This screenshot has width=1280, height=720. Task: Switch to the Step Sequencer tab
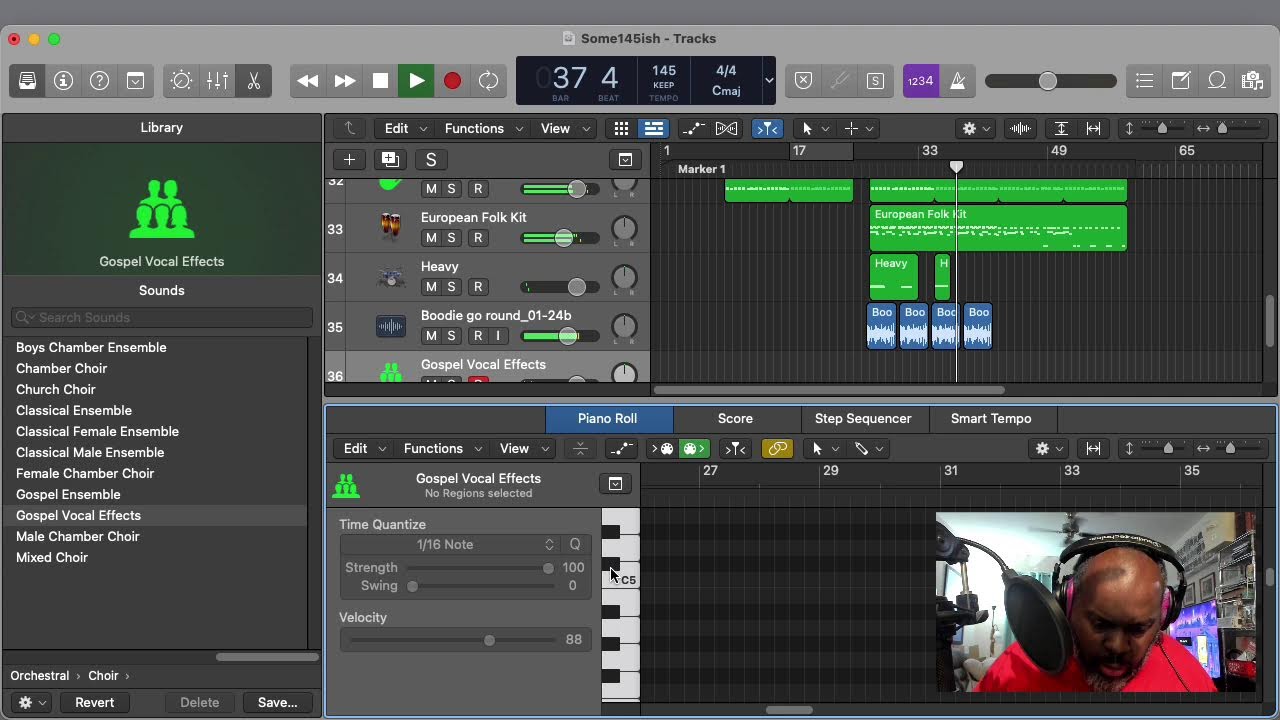coord(863,418)
